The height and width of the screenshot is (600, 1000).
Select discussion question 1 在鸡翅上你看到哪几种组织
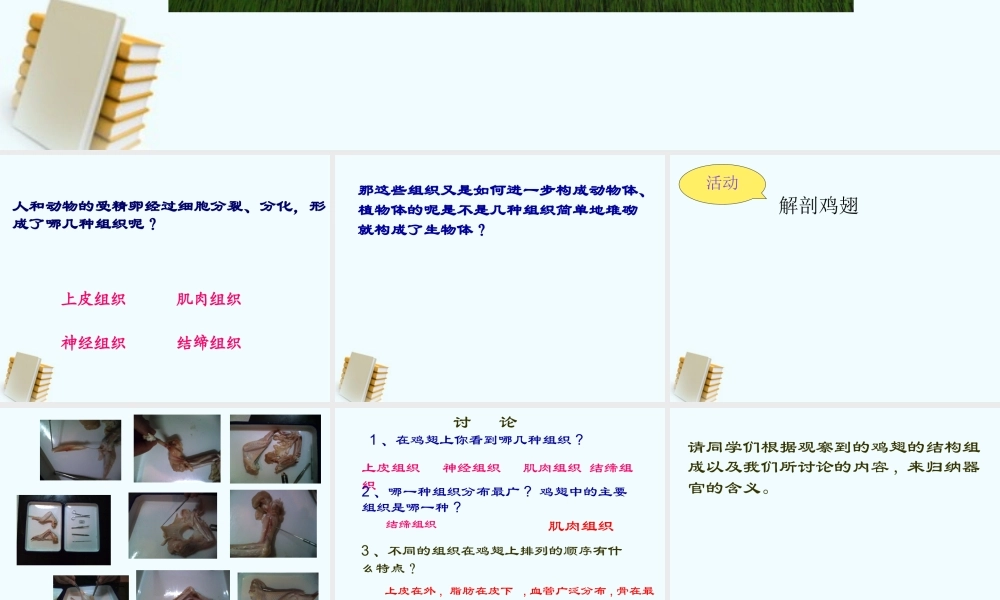[x=476, y=439]
